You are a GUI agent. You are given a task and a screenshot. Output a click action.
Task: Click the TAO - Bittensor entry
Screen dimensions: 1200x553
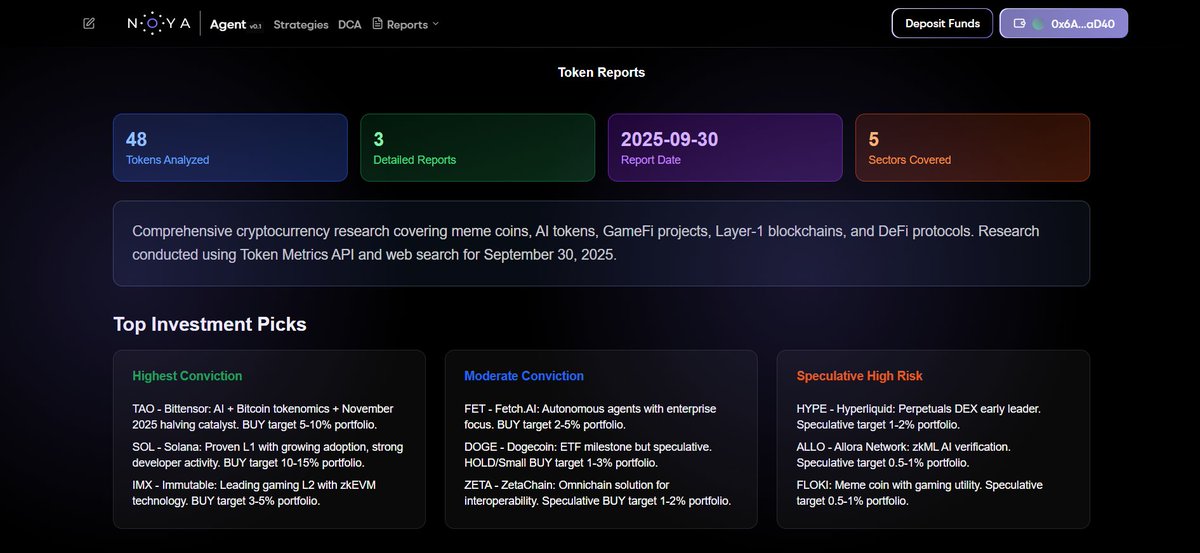[x=265, y=417]
